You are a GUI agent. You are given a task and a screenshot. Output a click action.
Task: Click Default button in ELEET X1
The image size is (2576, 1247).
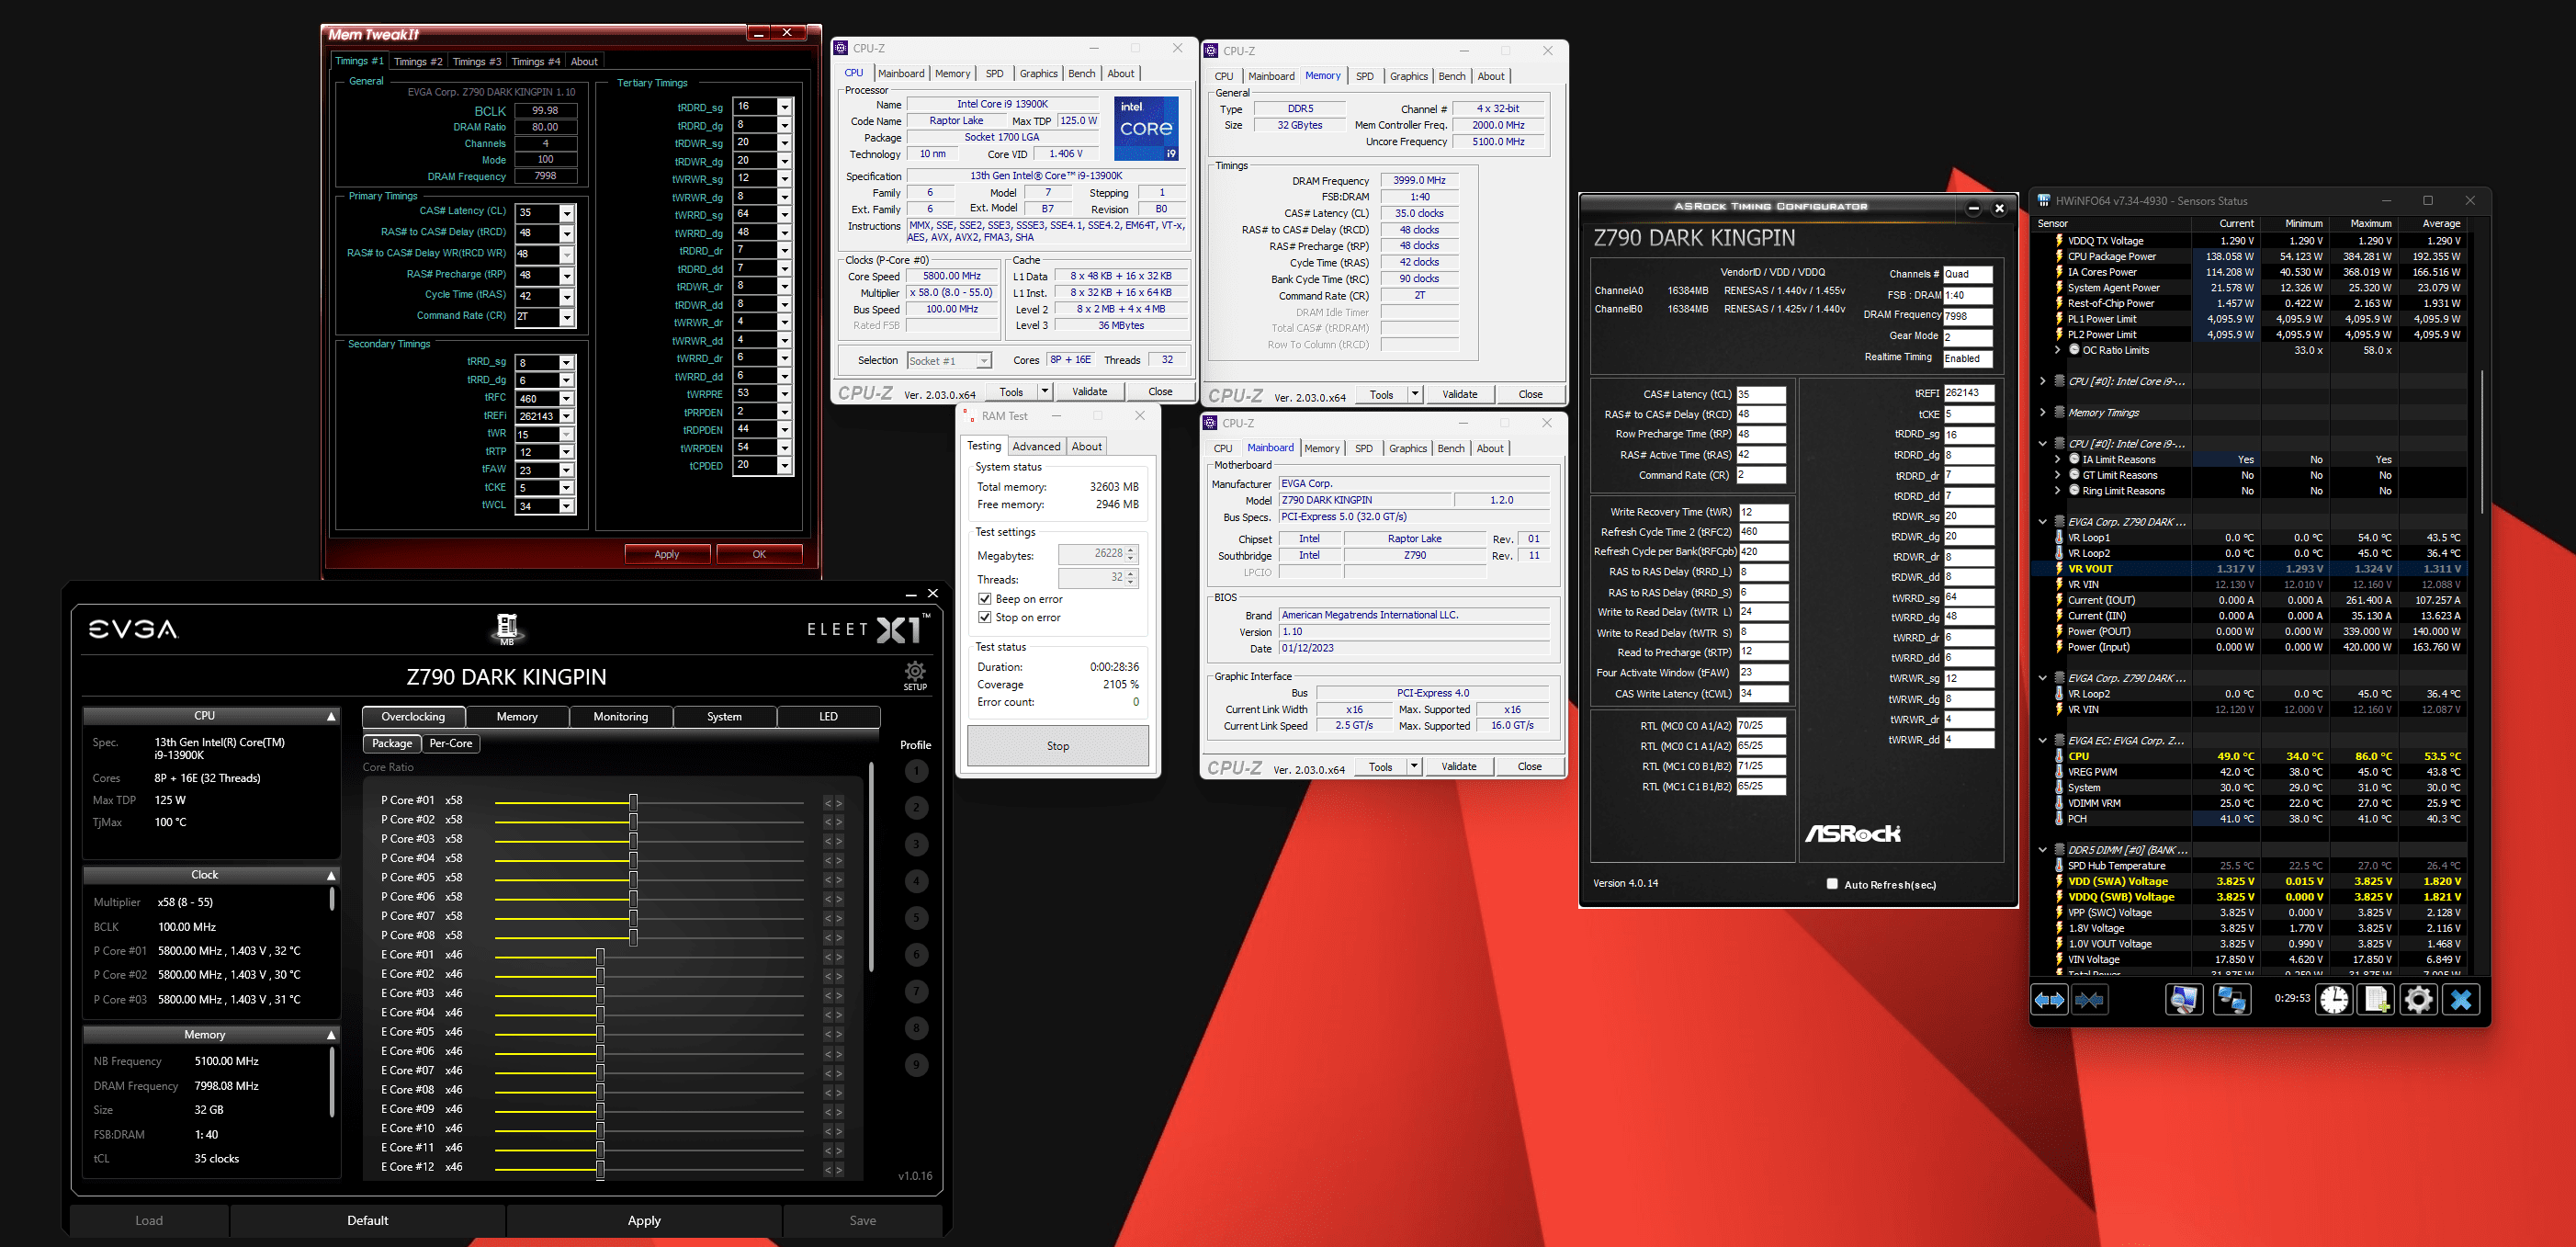coord(368,1220)
